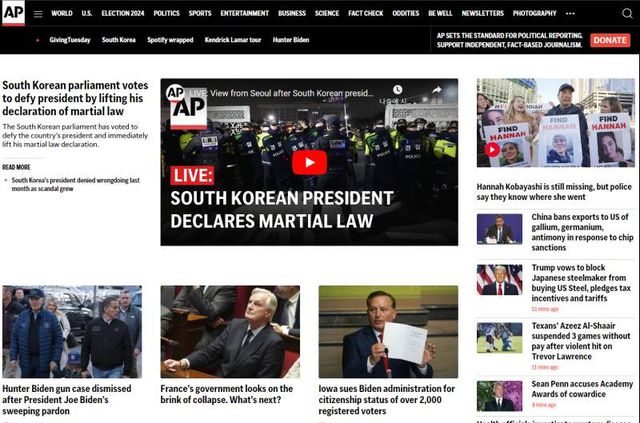Image resolution: width=640 pixels, height=423 pixels.
Task: Expand more sections with three-dots menu
Action: pos(571,14)
